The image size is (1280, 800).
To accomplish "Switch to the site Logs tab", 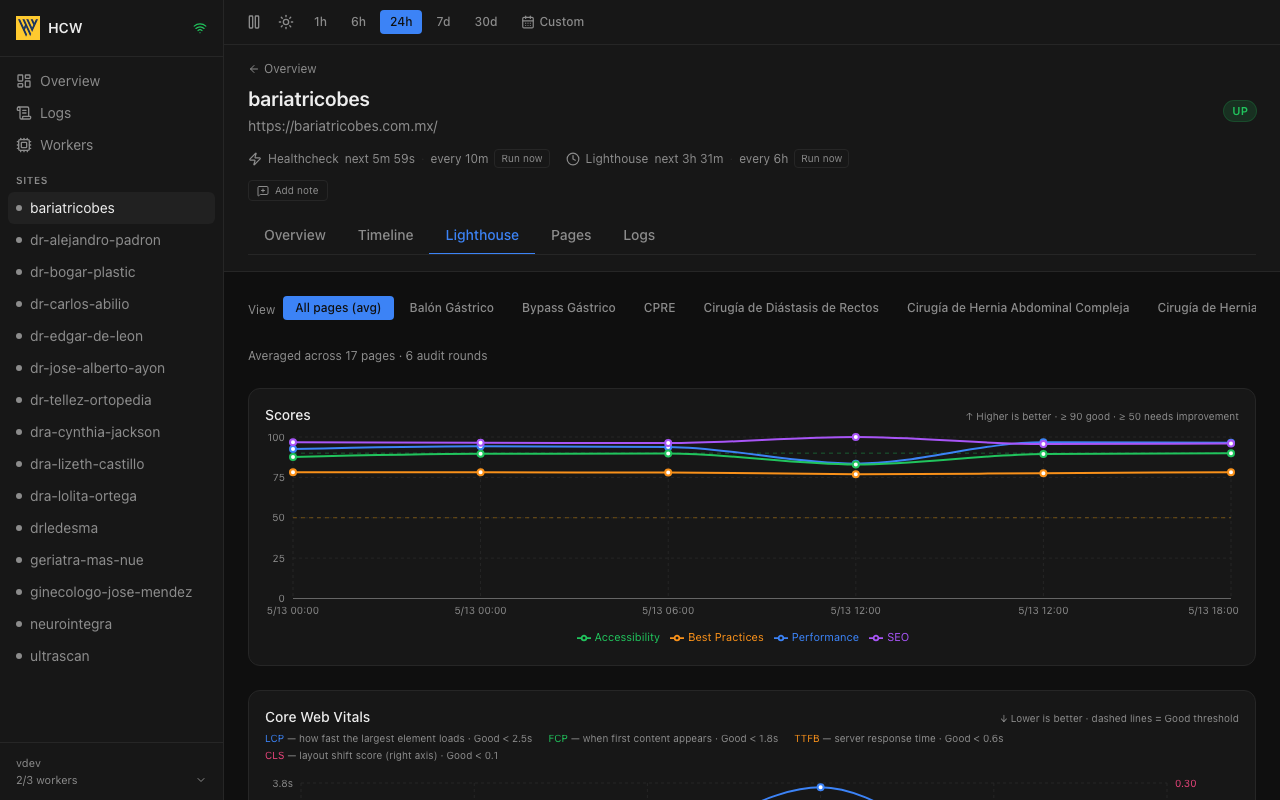I will coord(639,235).
